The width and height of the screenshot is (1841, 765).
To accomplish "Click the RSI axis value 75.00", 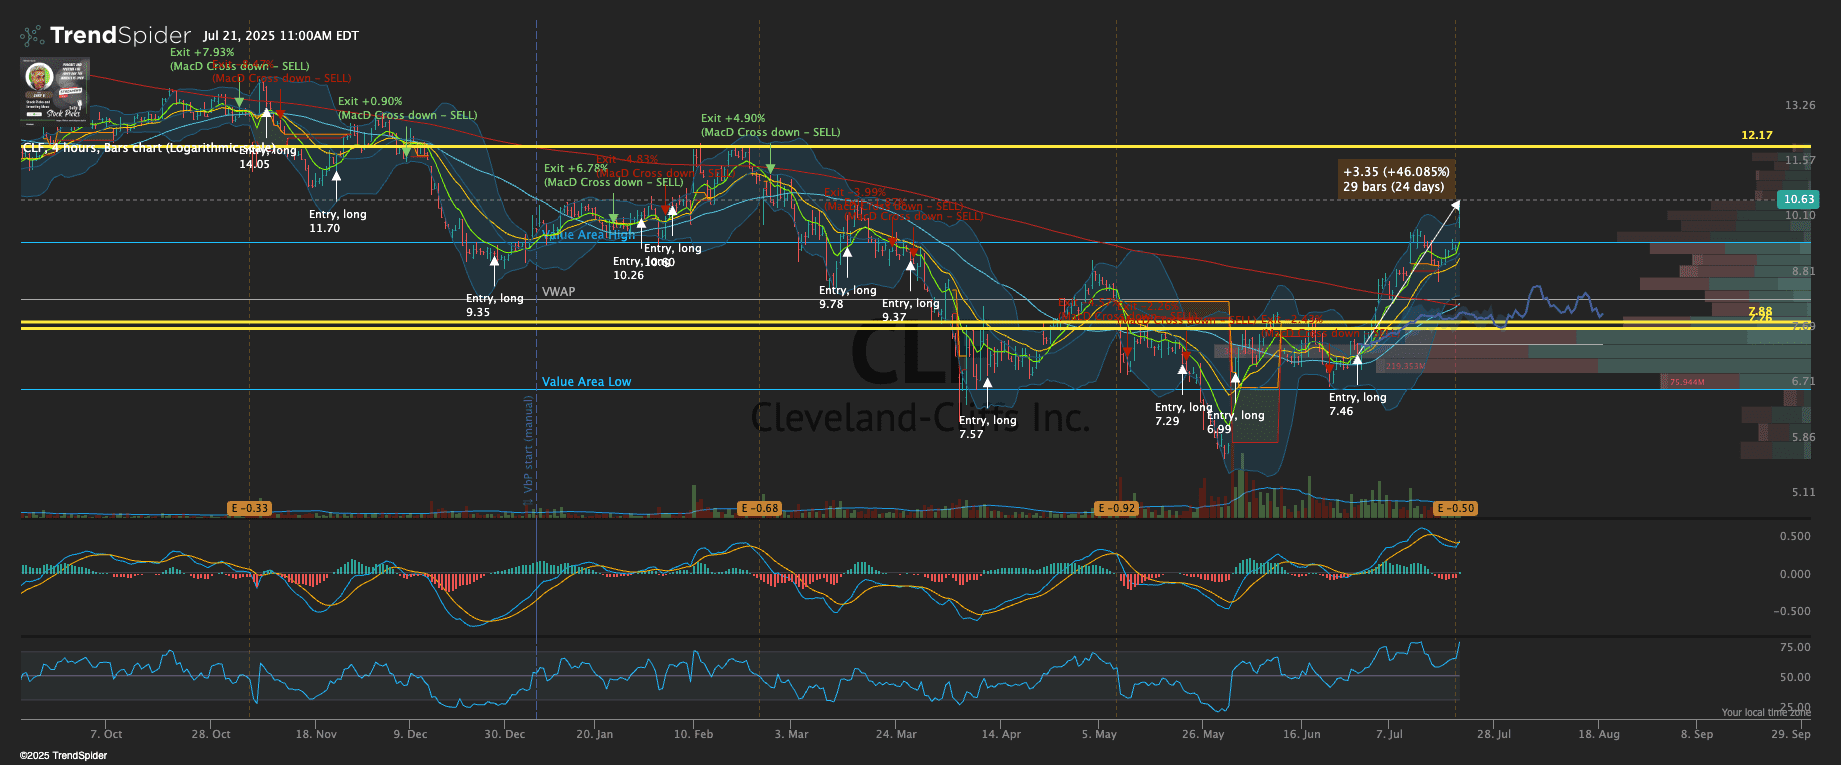I will click(x=1795, y=647).
